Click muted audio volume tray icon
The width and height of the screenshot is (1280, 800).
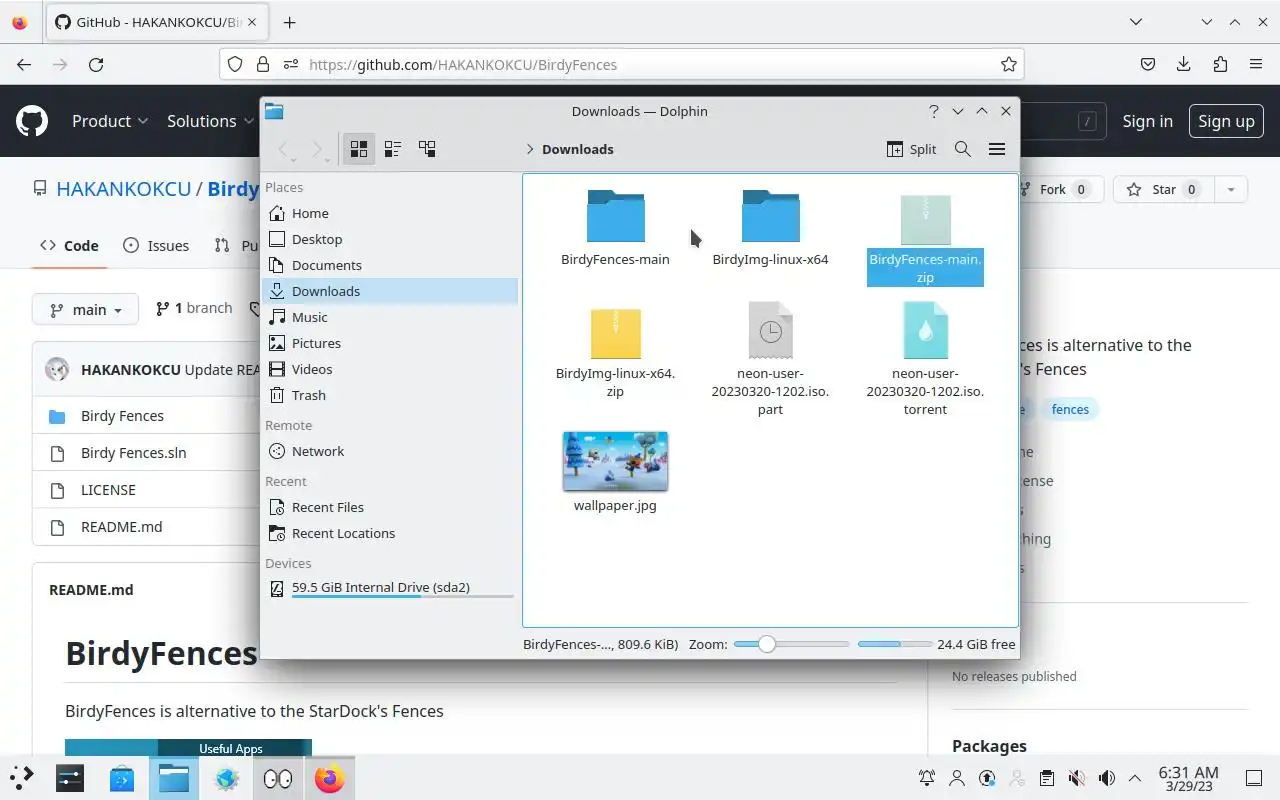(x=1076, y=778)
